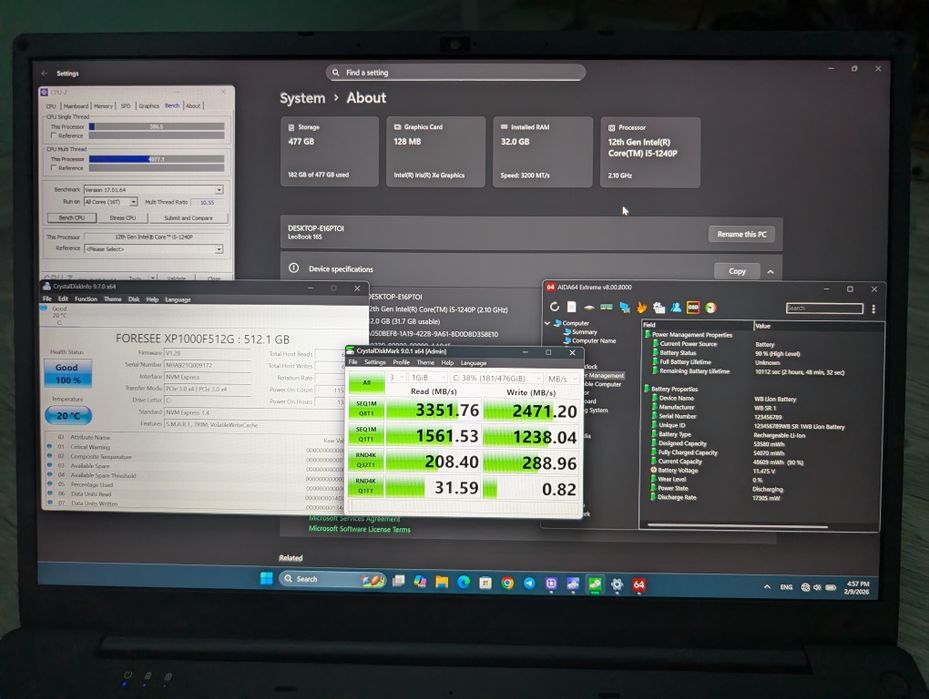Collapse the Device specifications section chevron
This screenshot has height=699, width=929.
pos(770,271)
